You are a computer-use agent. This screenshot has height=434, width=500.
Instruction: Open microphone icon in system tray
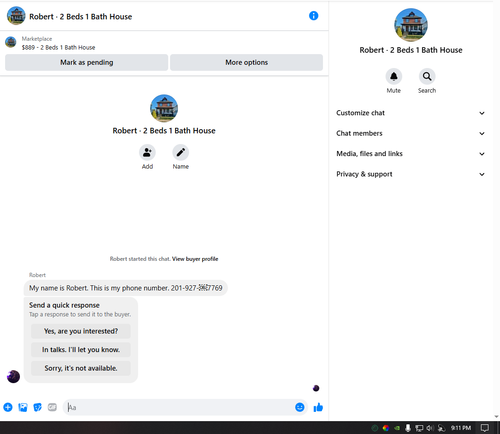408,428
